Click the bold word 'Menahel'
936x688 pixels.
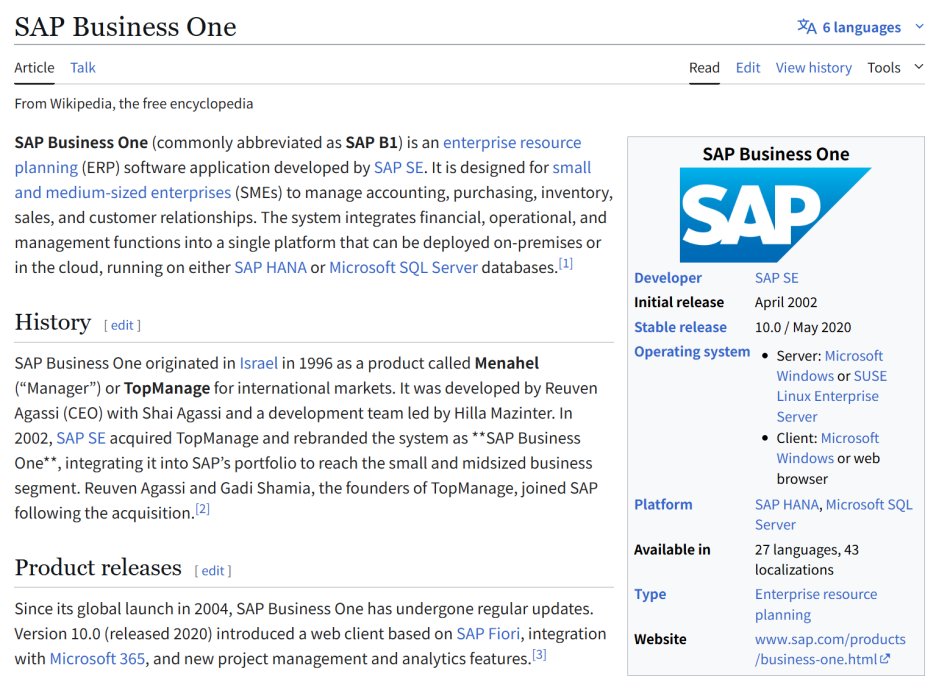[x=507, y=363]
